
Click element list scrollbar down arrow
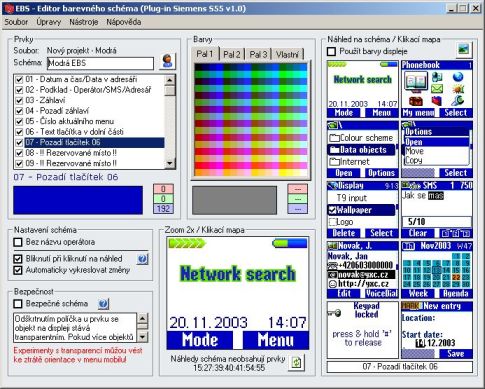(170, 163)
